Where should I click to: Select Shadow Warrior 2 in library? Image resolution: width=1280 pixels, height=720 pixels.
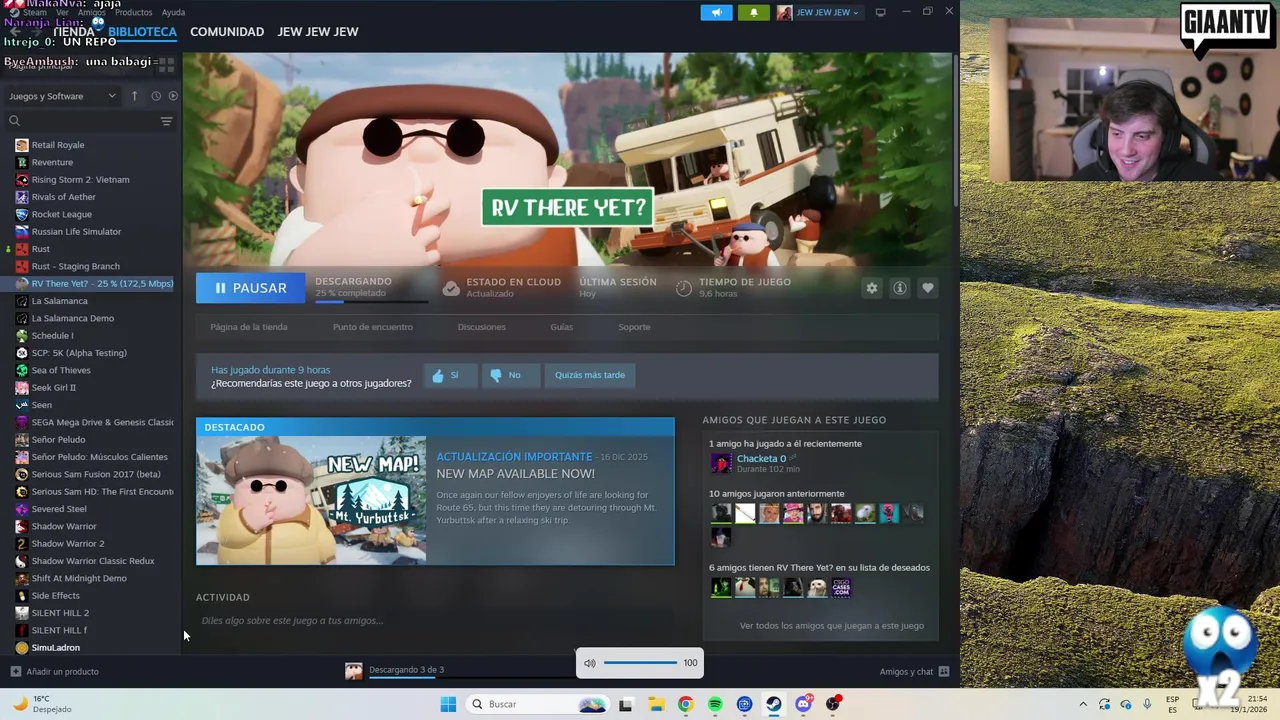67,544
